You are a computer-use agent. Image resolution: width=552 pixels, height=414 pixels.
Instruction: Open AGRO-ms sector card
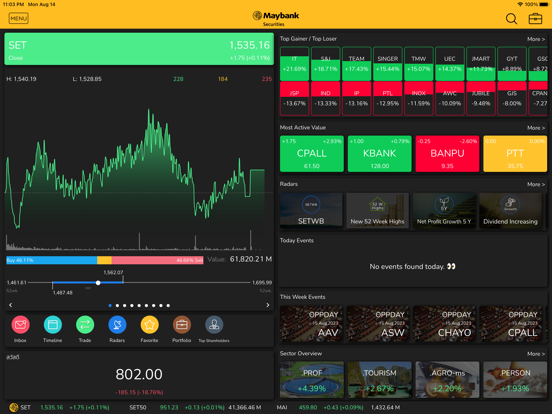pos(447,380)
